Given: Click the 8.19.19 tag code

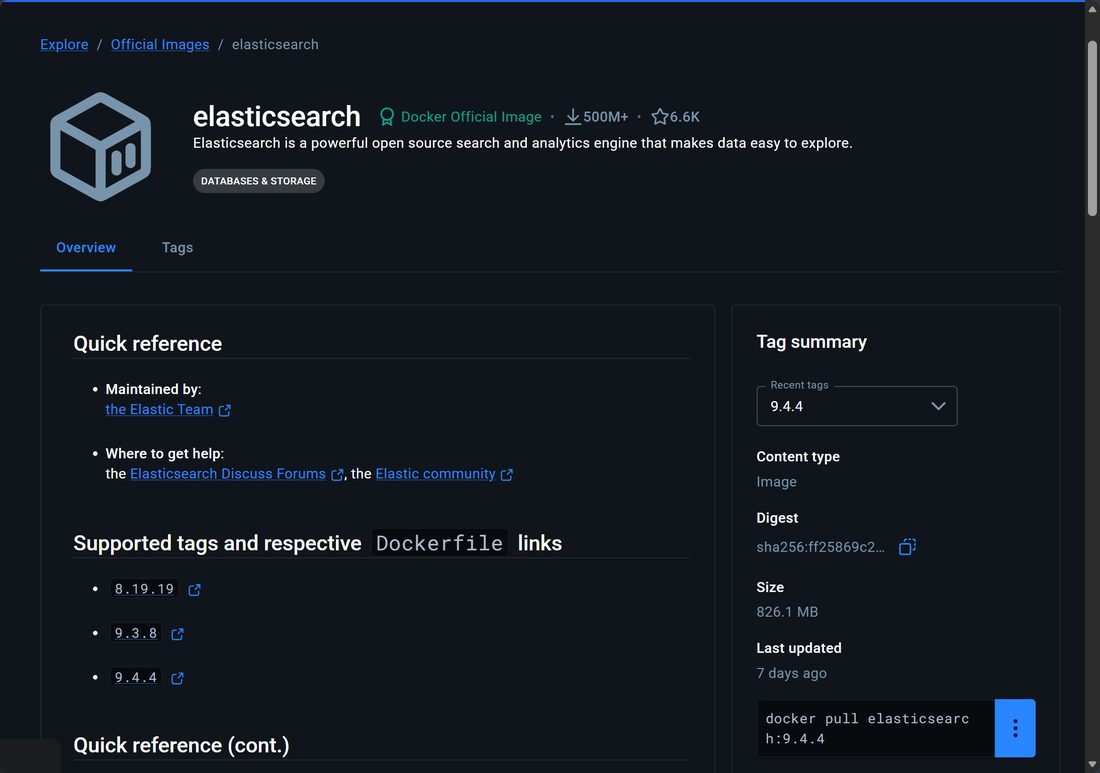Looking at the screenshot, I should (x=145, y=589).
